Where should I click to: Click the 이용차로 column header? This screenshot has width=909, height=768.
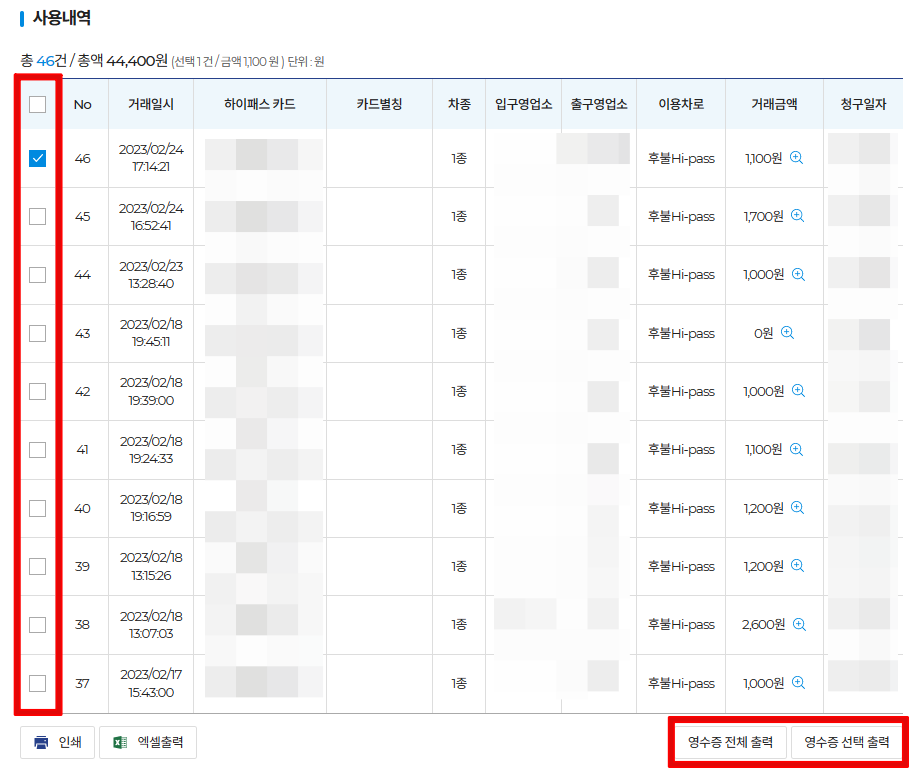point(681,104)
